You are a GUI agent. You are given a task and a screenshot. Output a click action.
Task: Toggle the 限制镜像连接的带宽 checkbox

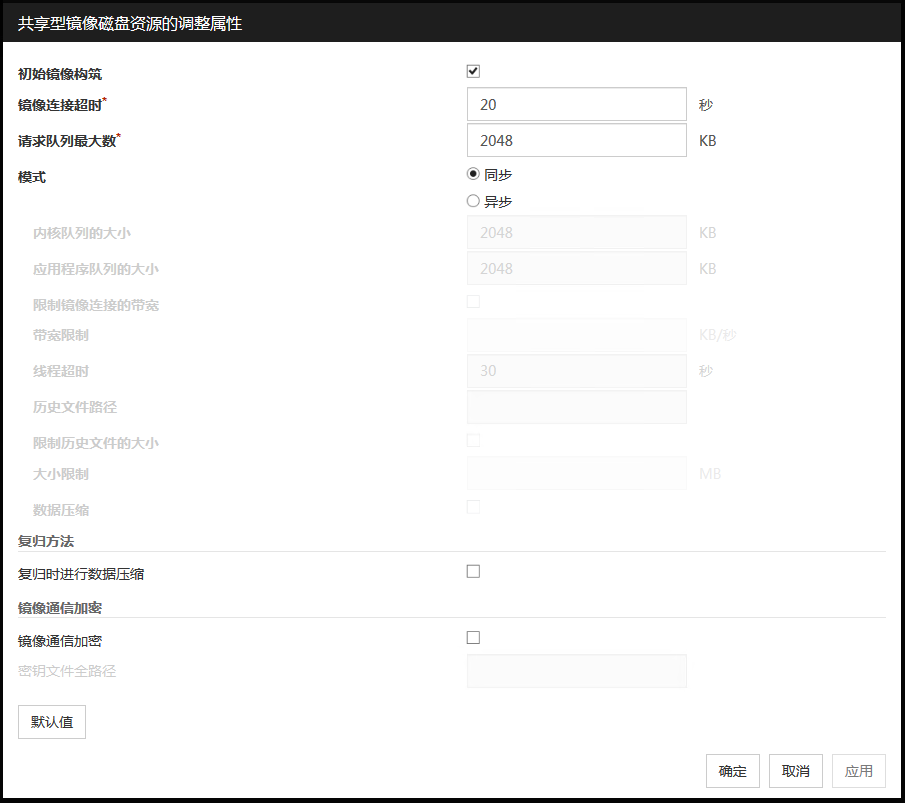point(473,302)
